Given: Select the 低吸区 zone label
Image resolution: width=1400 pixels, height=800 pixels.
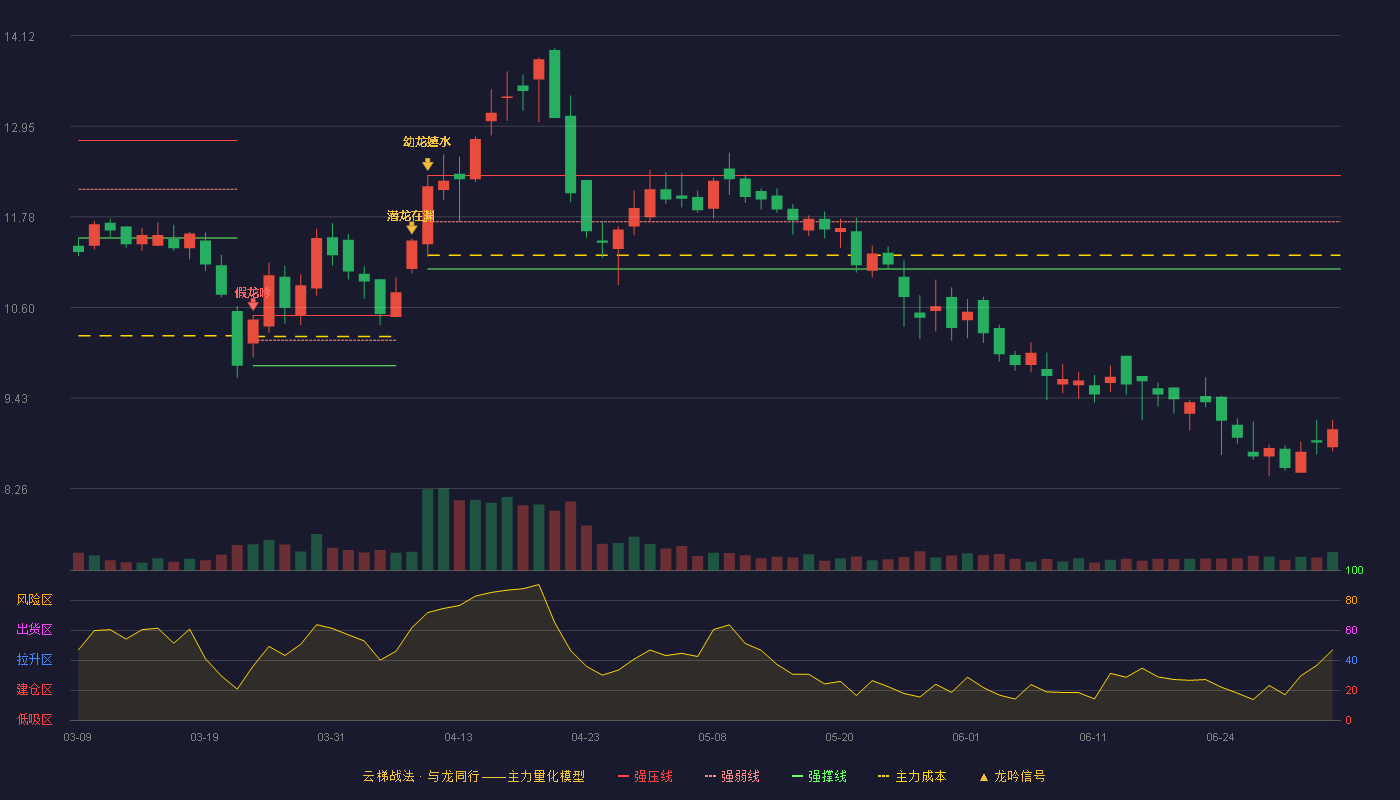Looking at the screenshot, I should coord(34,719).
